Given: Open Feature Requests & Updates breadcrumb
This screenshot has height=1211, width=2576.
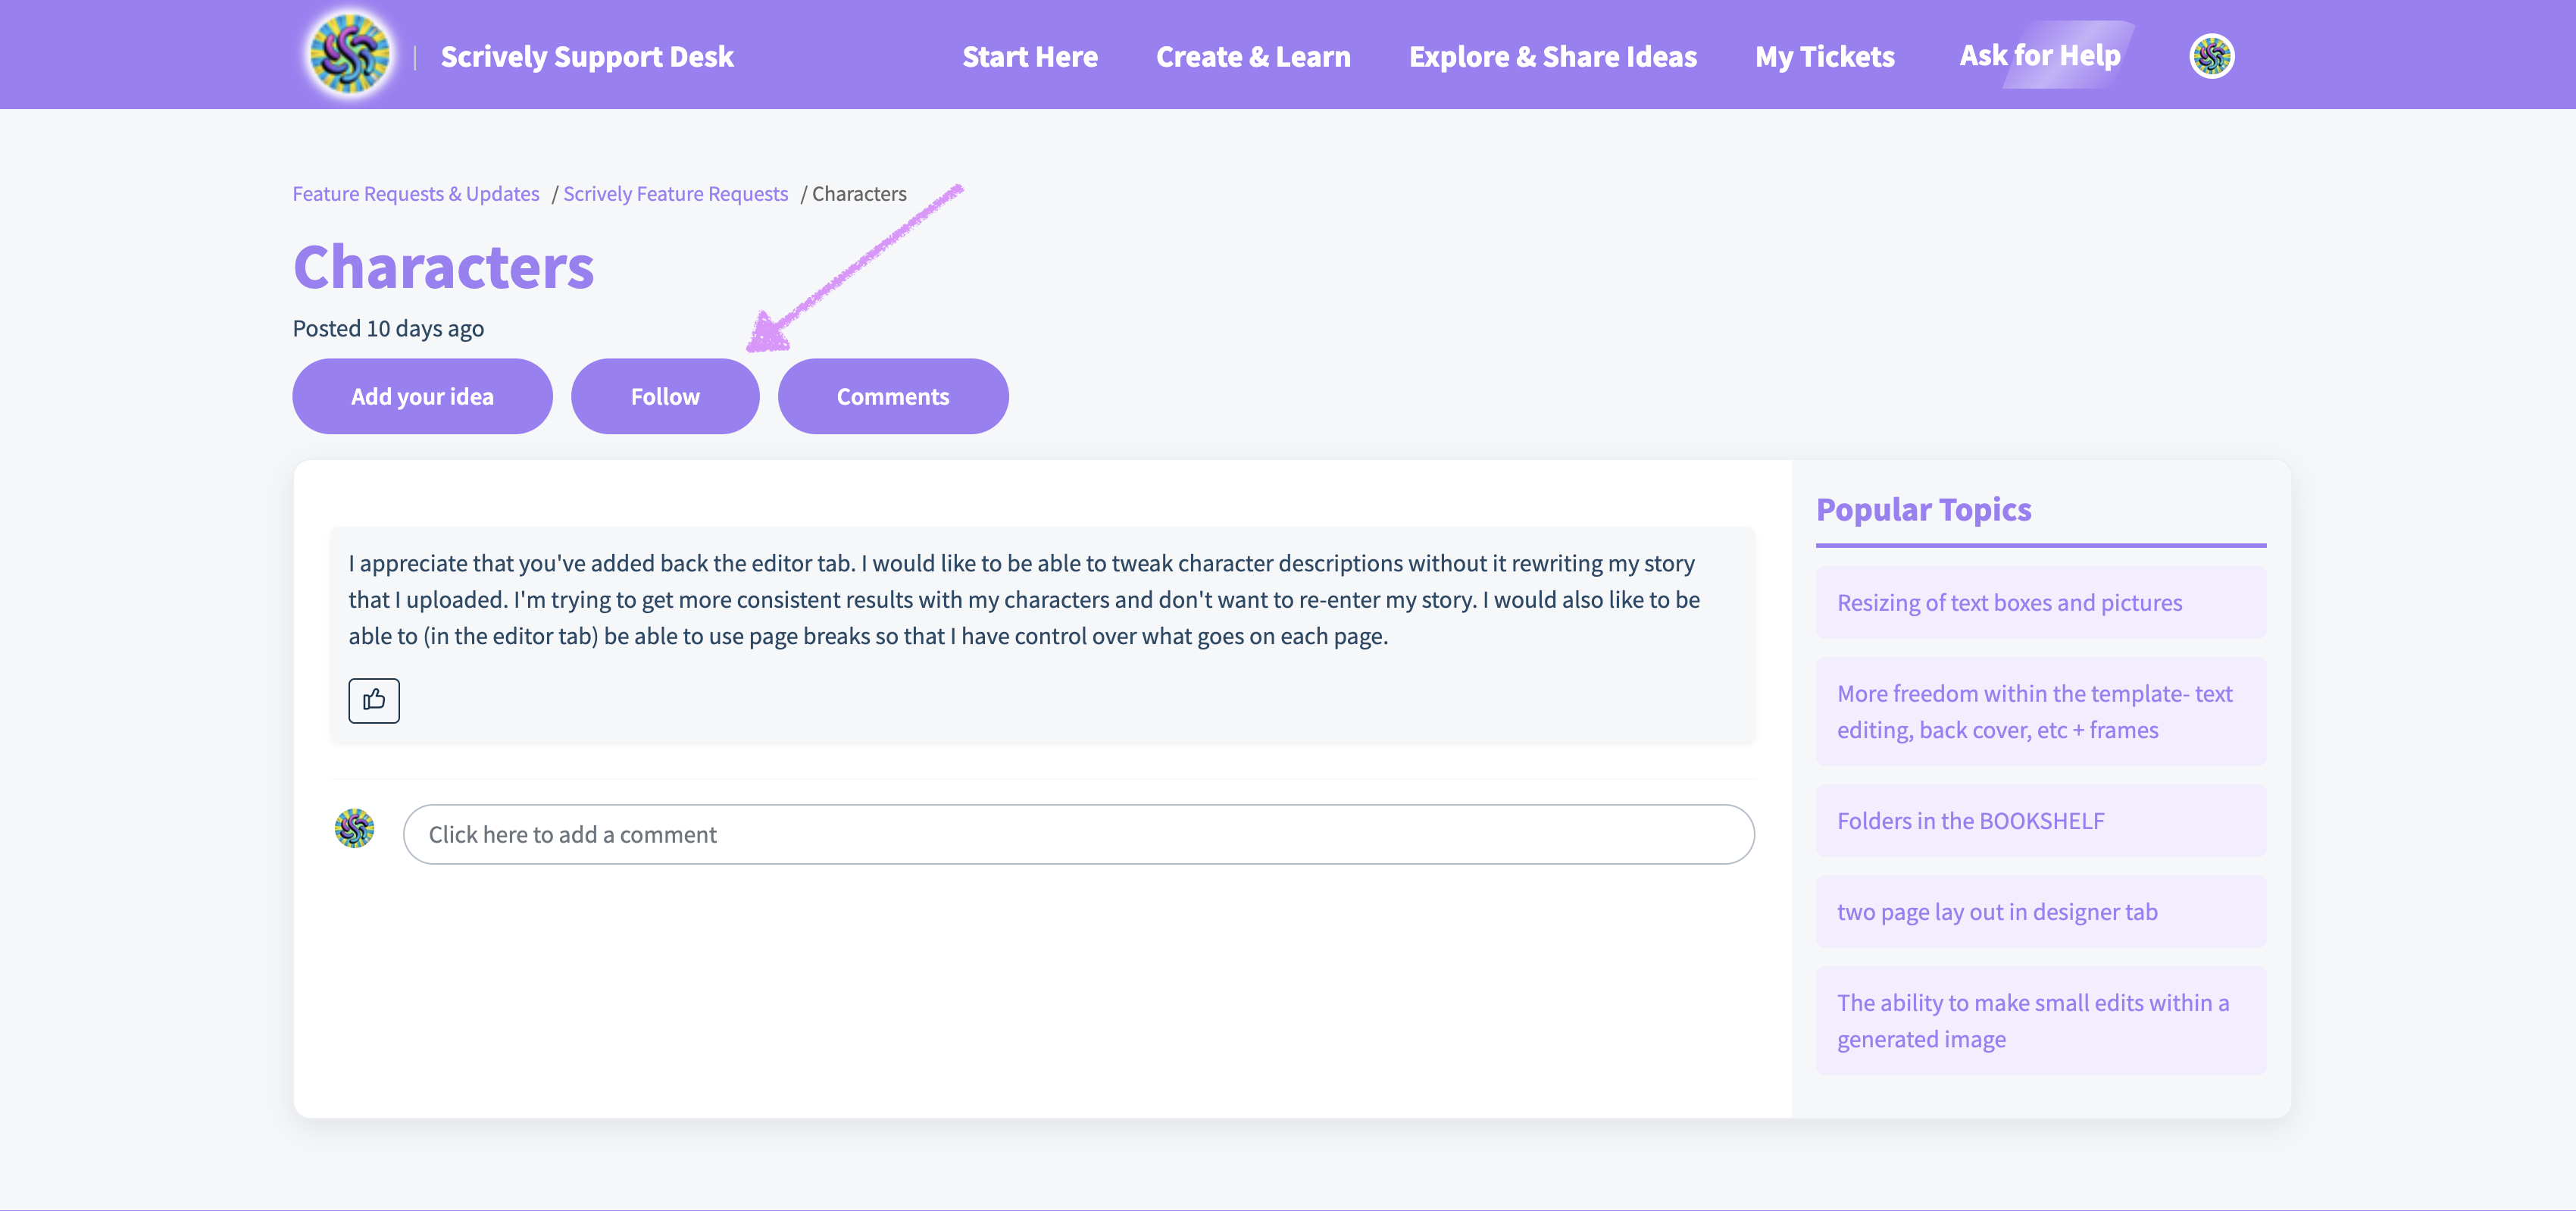Looking at the screenshot, I should 415,194.
